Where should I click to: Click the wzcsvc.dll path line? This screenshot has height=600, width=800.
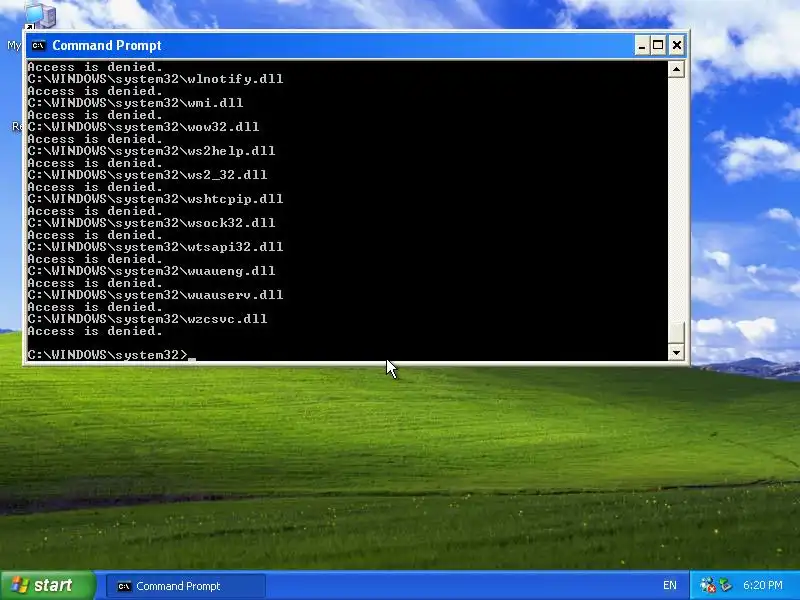coord(147,319)
